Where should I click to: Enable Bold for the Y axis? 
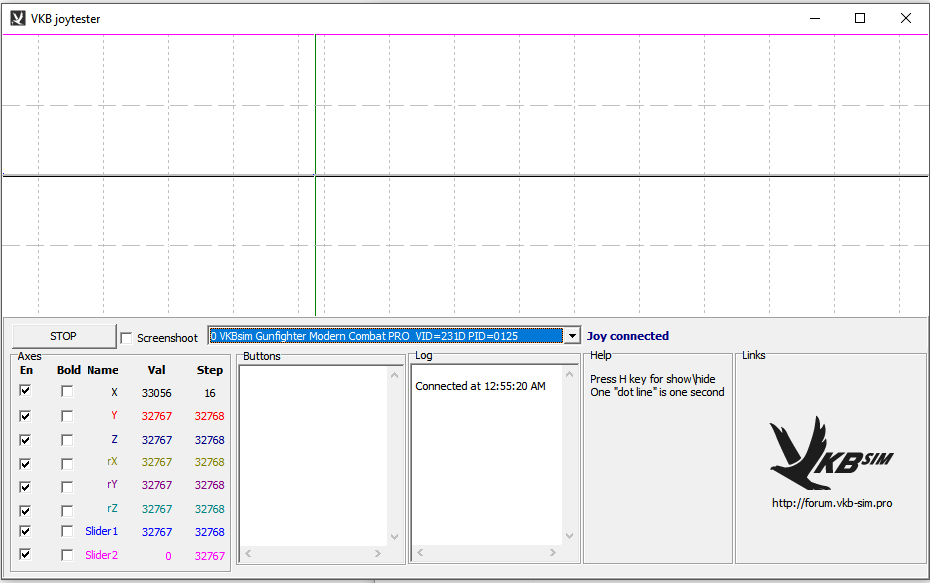coord(67,416)
